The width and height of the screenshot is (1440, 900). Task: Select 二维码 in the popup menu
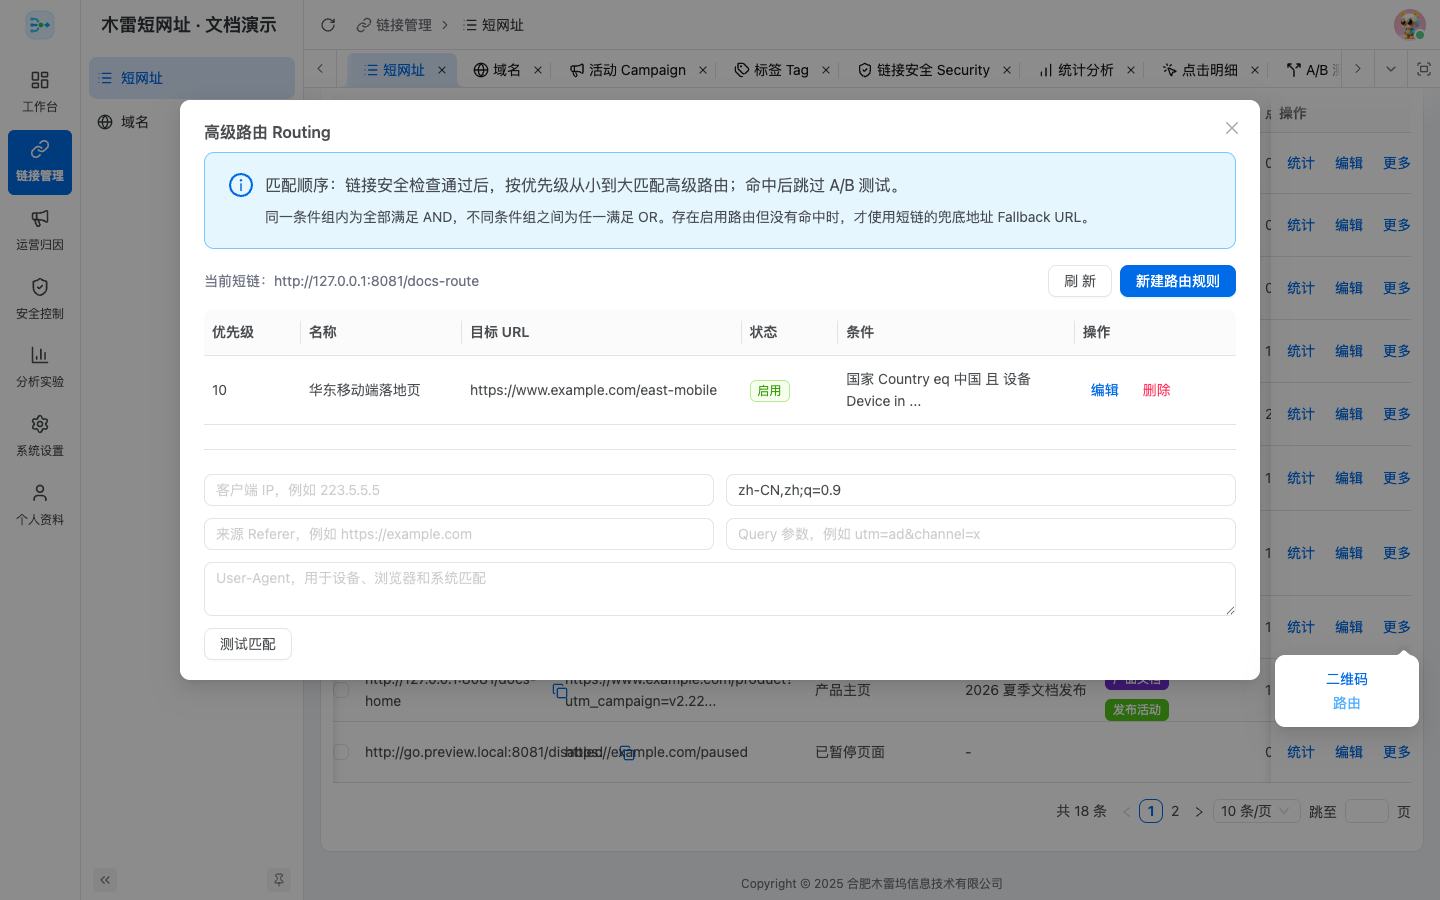pyautogui.click(x=1347, y=679)
